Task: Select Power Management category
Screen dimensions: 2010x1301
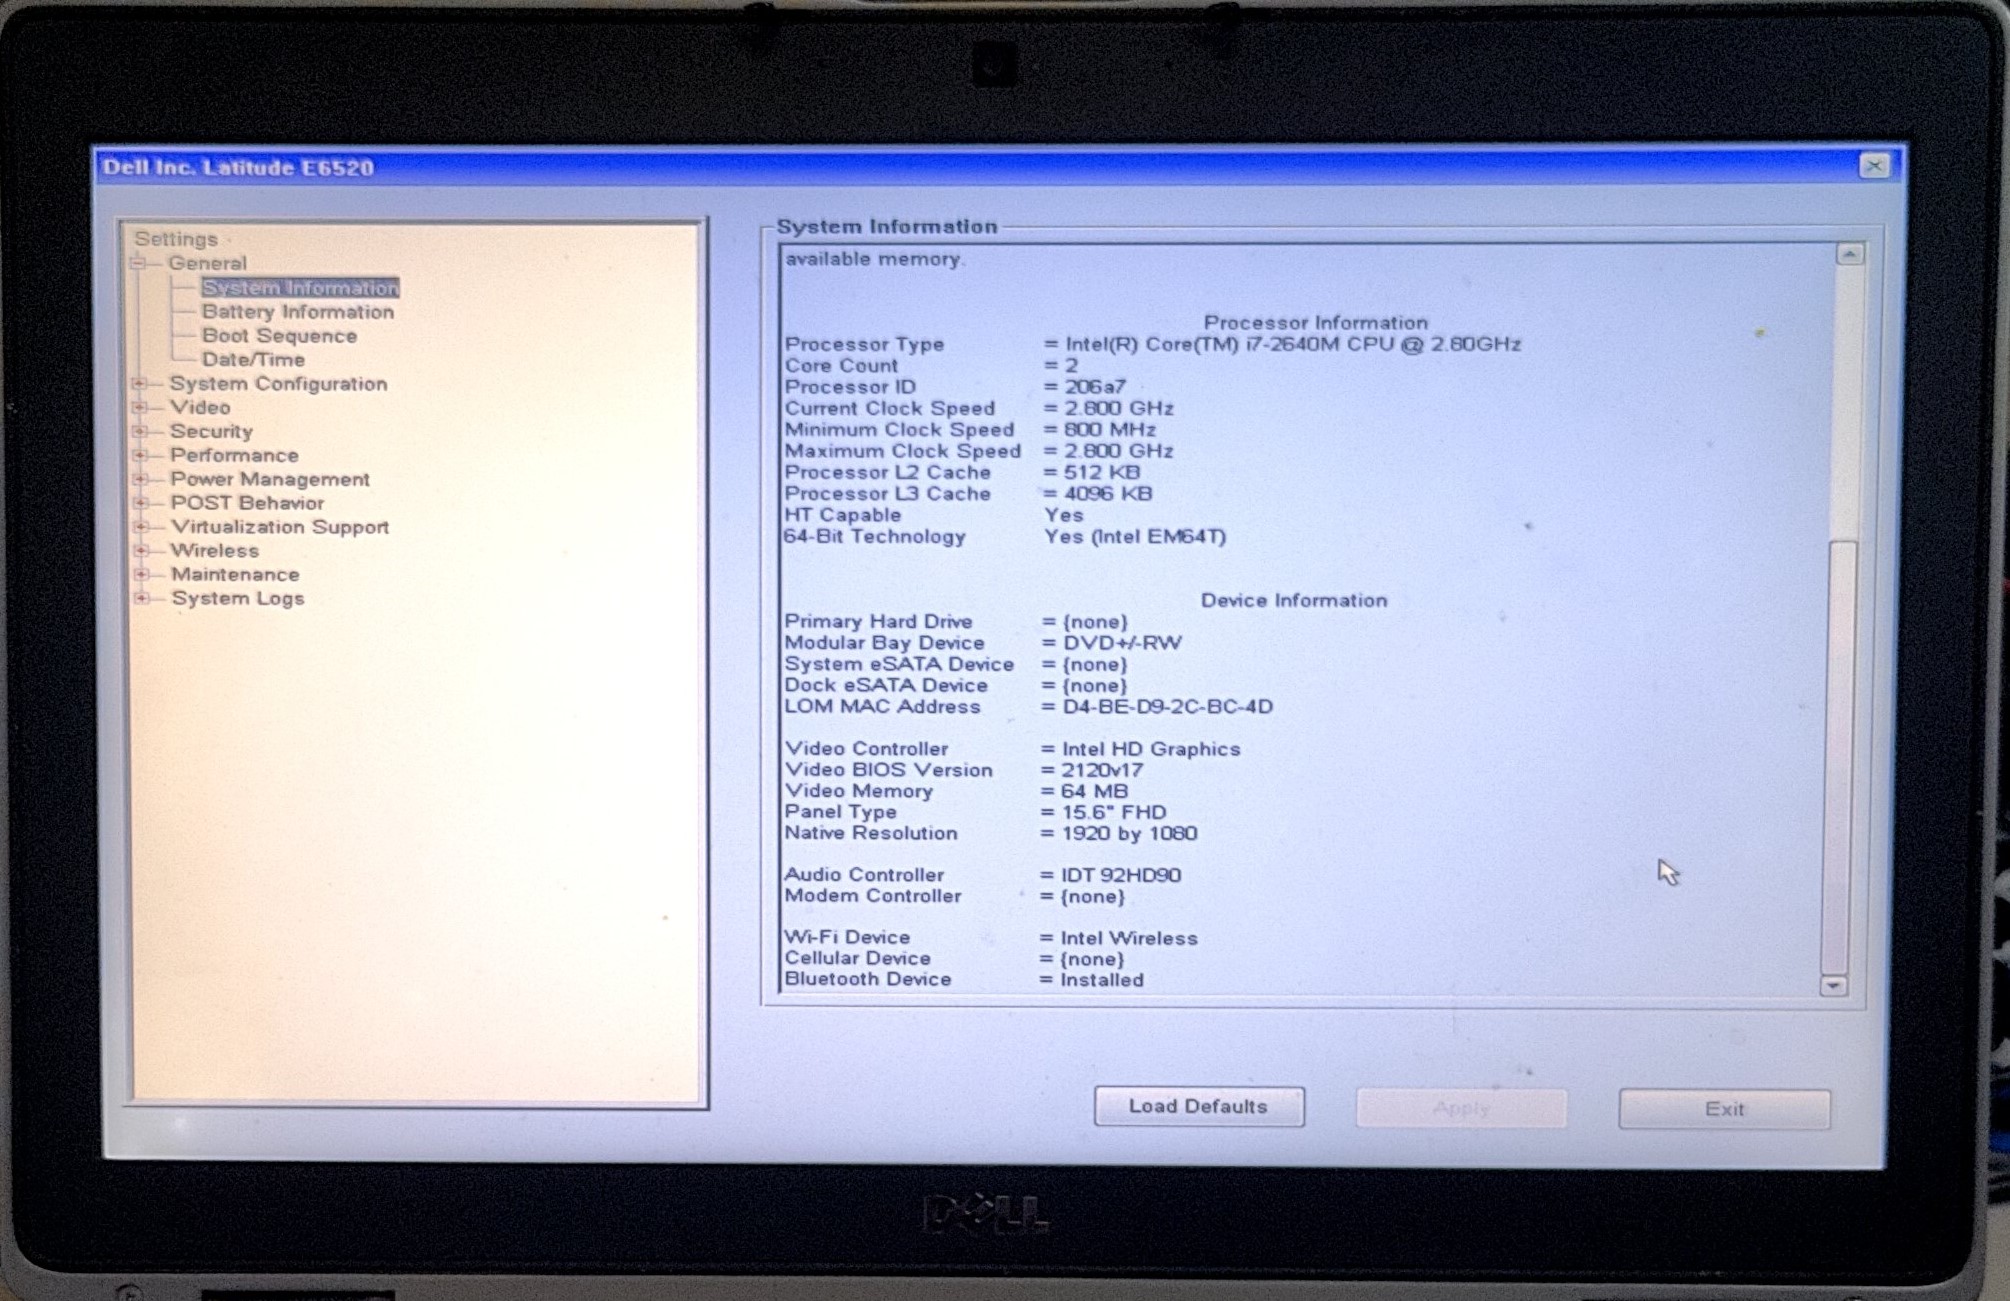Action: tap(270, 480)
